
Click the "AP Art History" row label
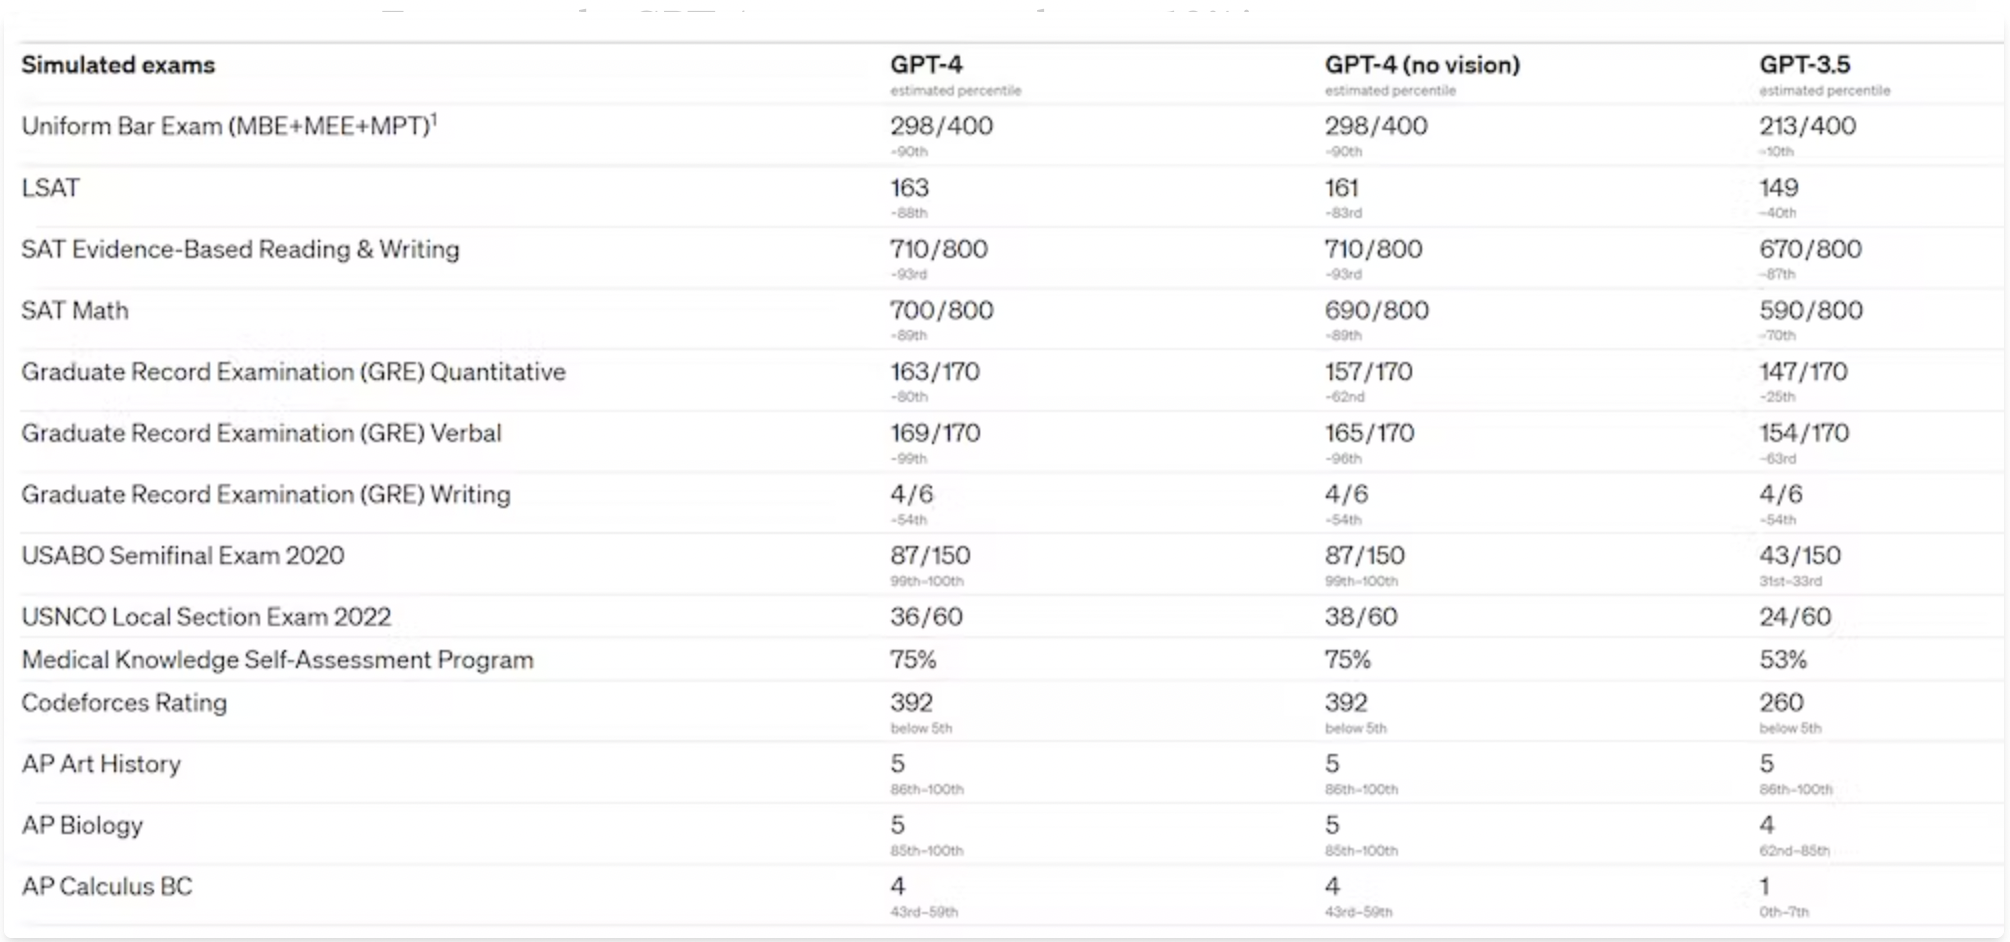[x=101, y=764]
